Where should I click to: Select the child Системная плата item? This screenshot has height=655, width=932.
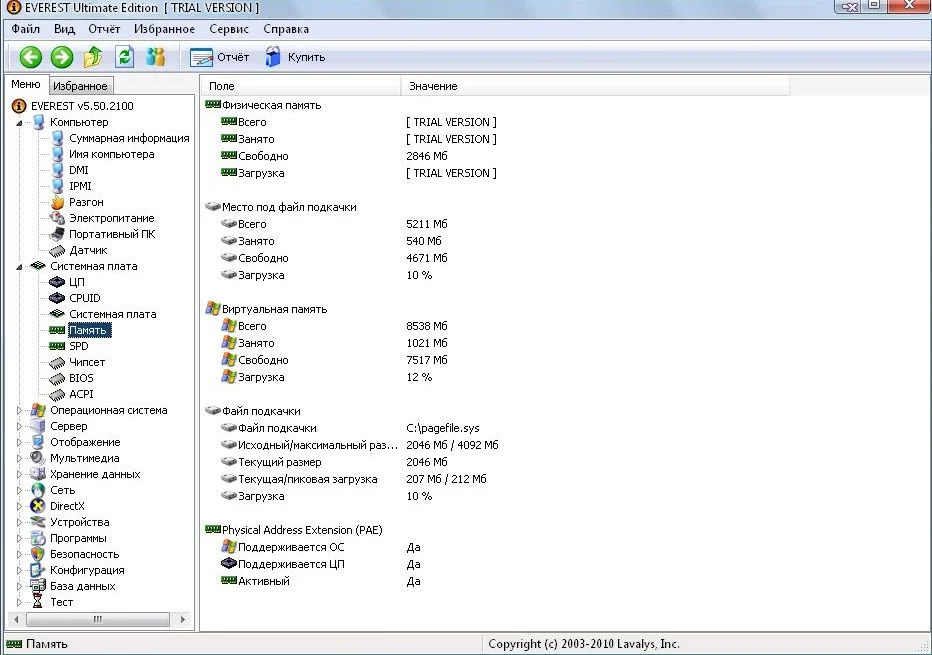coord(112,314)
